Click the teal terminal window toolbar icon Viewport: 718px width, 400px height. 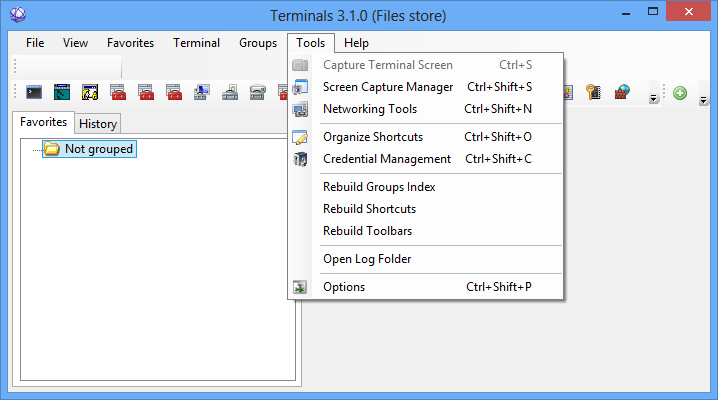coord(62,93)
